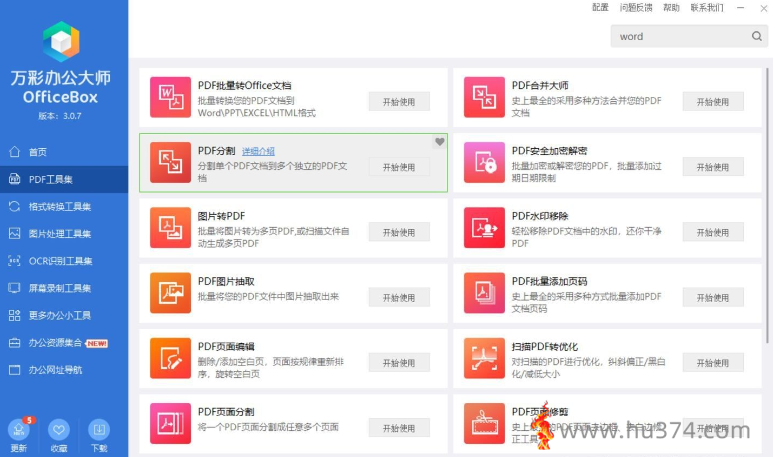Open the 配置 menu at top

pos(600,7)
